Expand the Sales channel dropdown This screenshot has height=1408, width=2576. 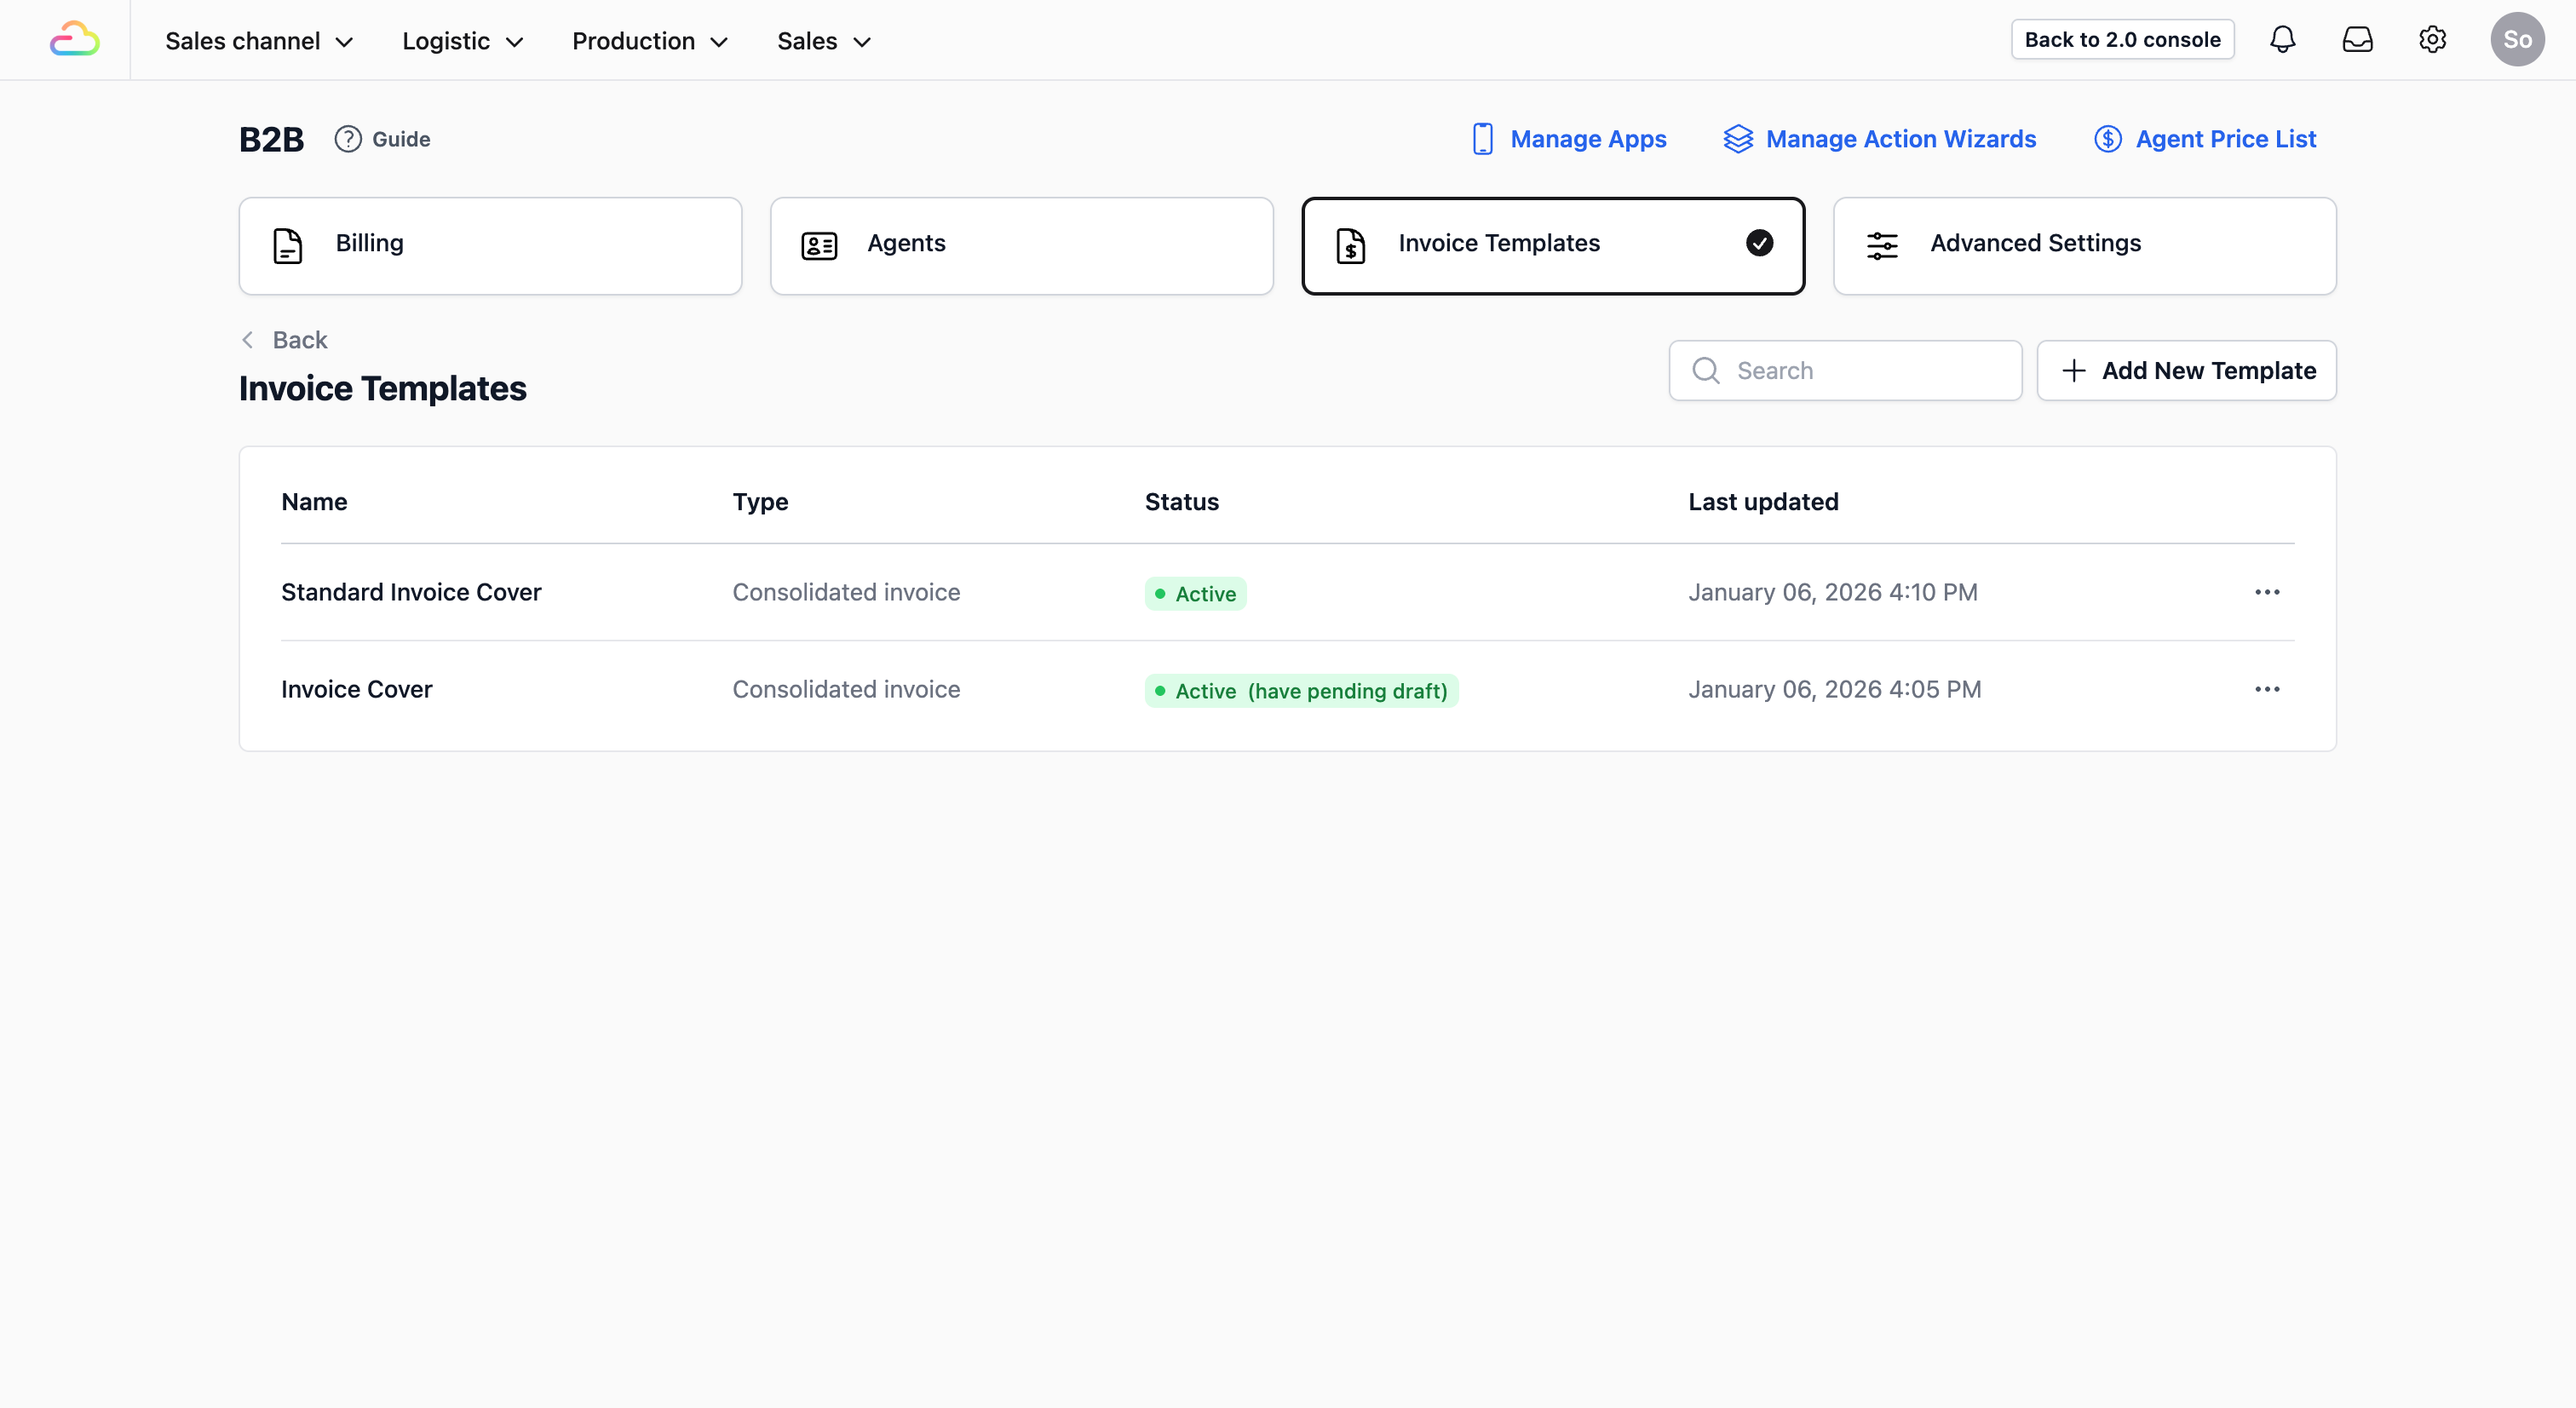pyautogui.click(x=259, y=41)
